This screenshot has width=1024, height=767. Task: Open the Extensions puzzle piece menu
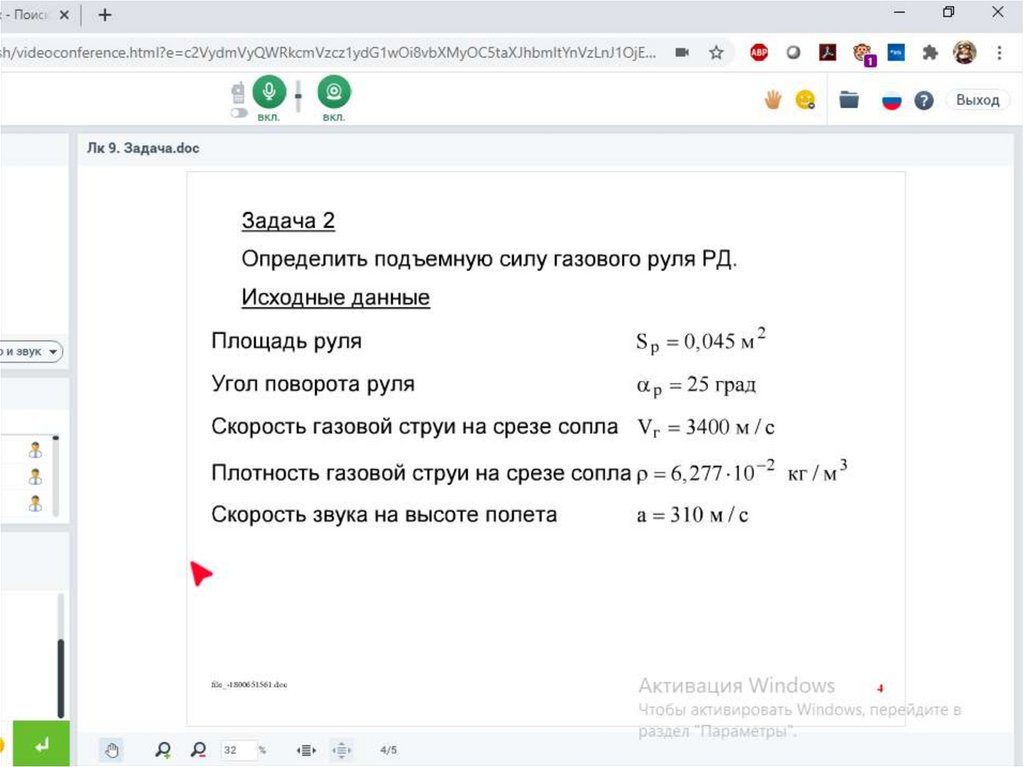(x=930, y=53)
